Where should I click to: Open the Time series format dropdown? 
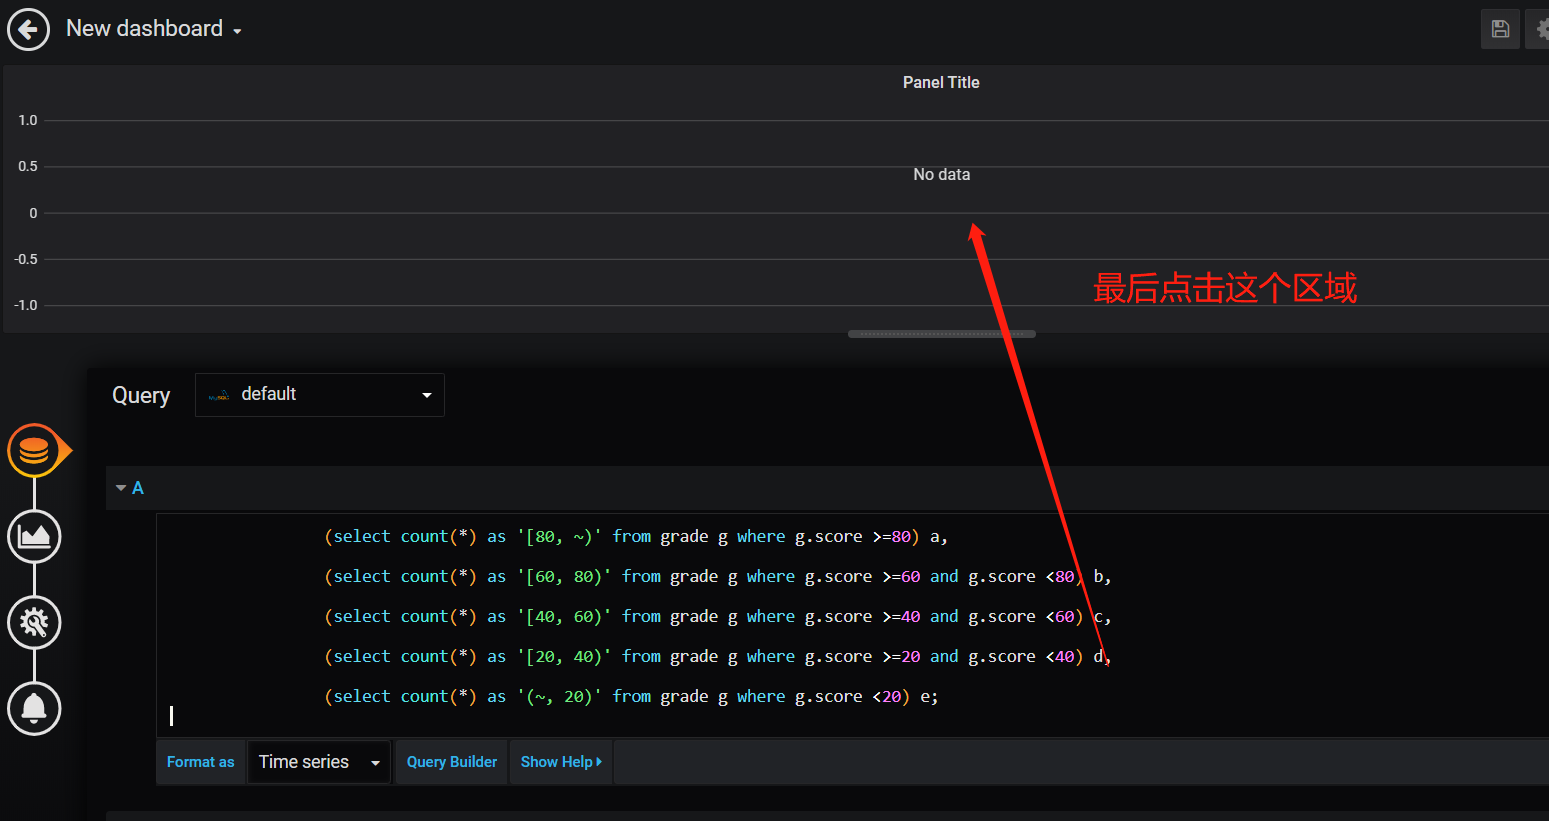[x=319, y=762]
